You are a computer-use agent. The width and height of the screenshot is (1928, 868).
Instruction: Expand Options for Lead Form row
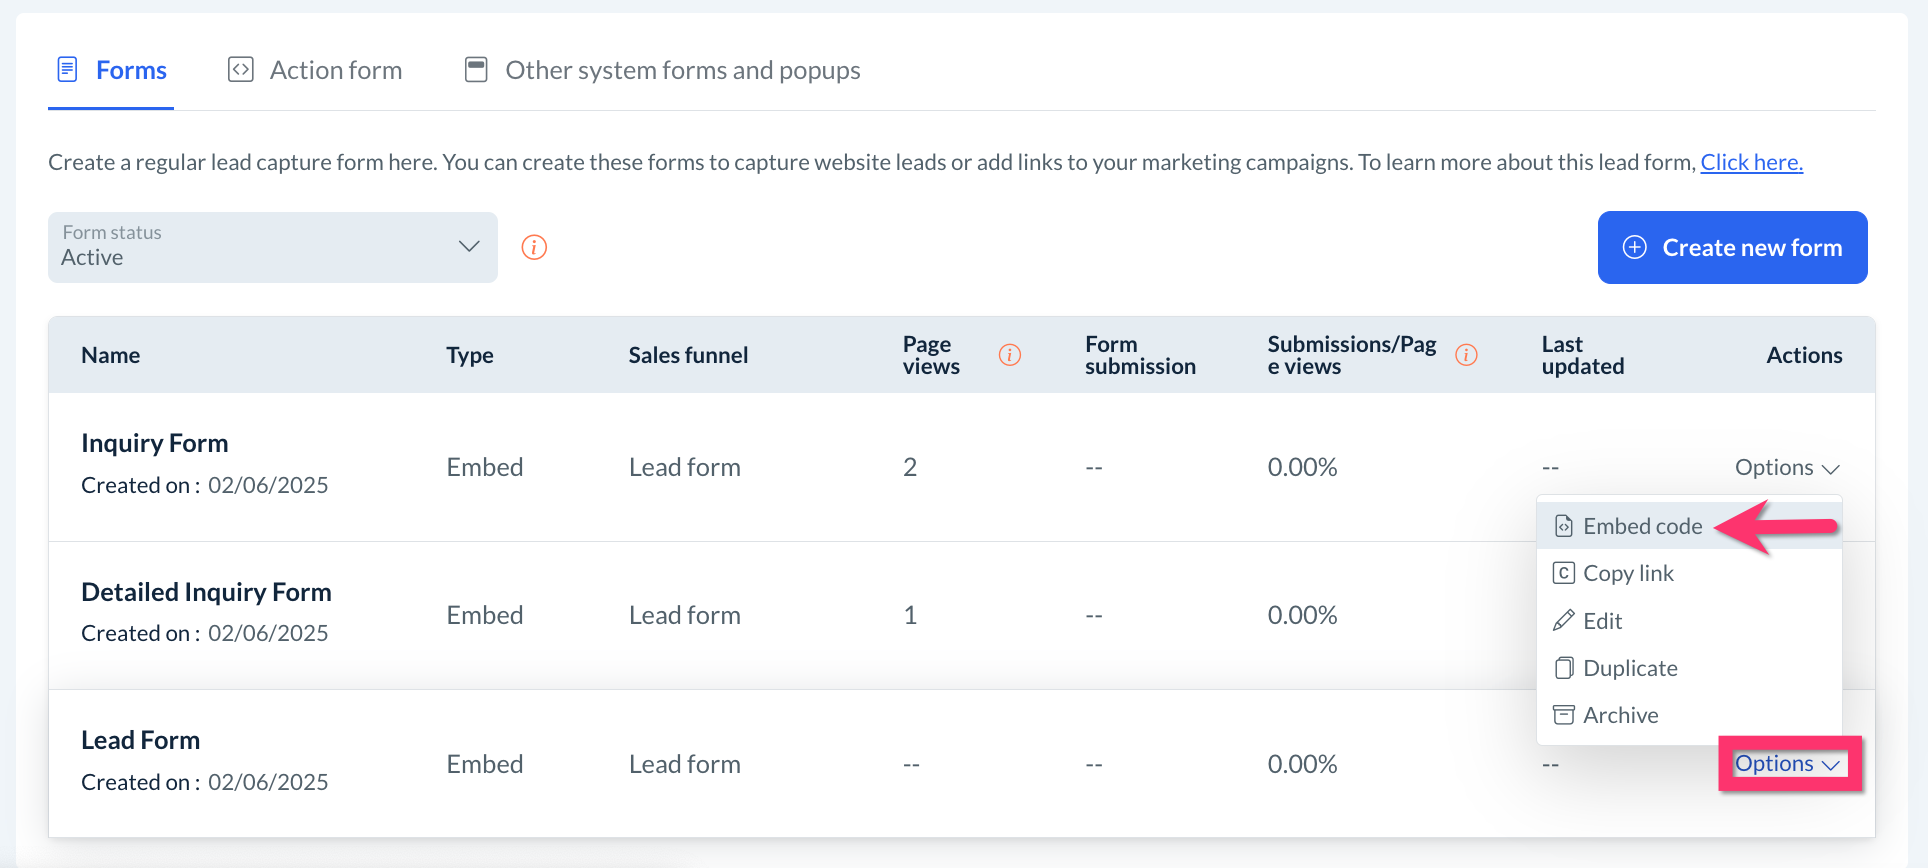point(1787,764)
